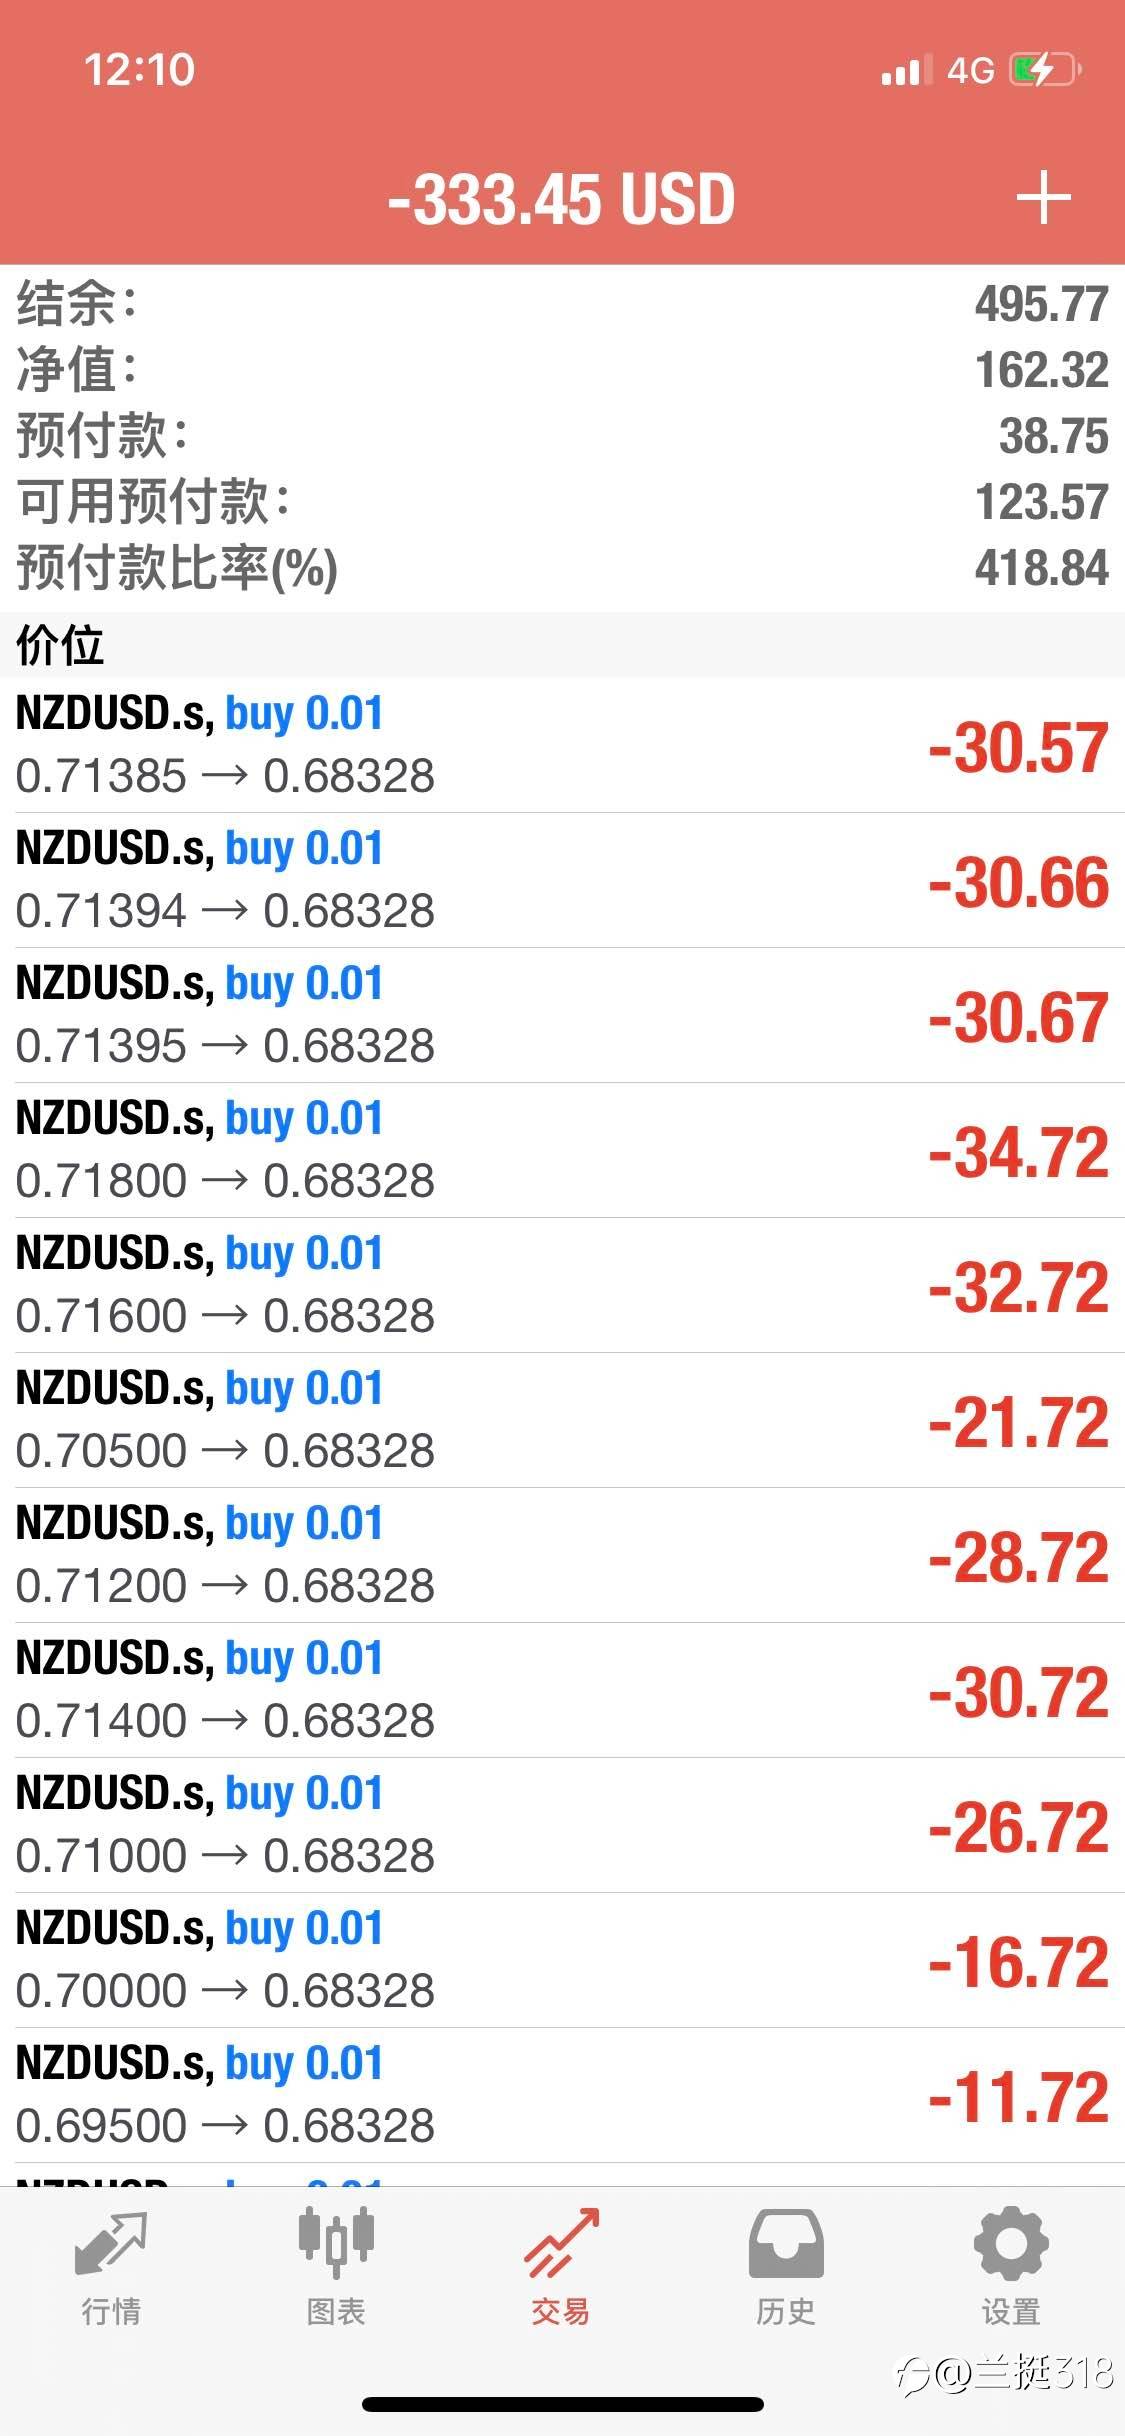Tap the position opened at 0.70500
1125x2436 pixels.
(x=562, y=1420)
